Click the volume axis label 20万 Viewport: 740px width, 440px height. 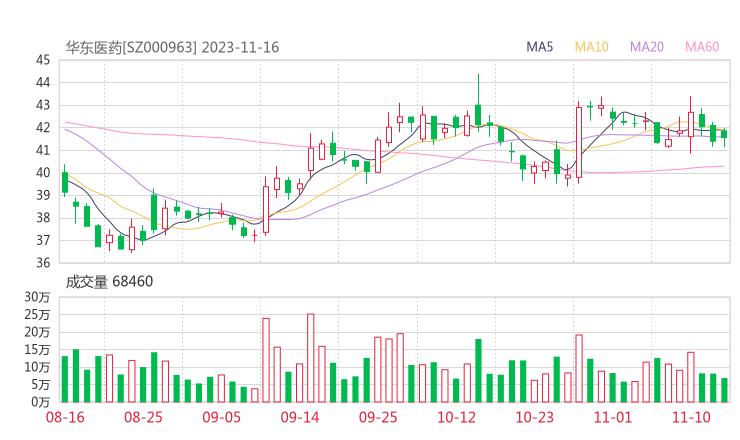(x=37, y=332)
